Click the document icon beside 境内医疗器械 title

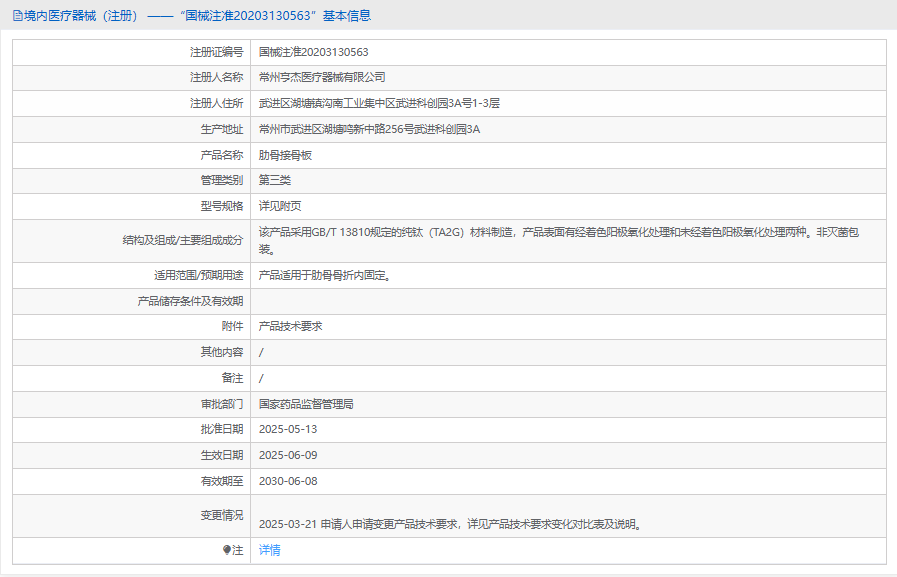pyautogui.click(x=18, y=16)
